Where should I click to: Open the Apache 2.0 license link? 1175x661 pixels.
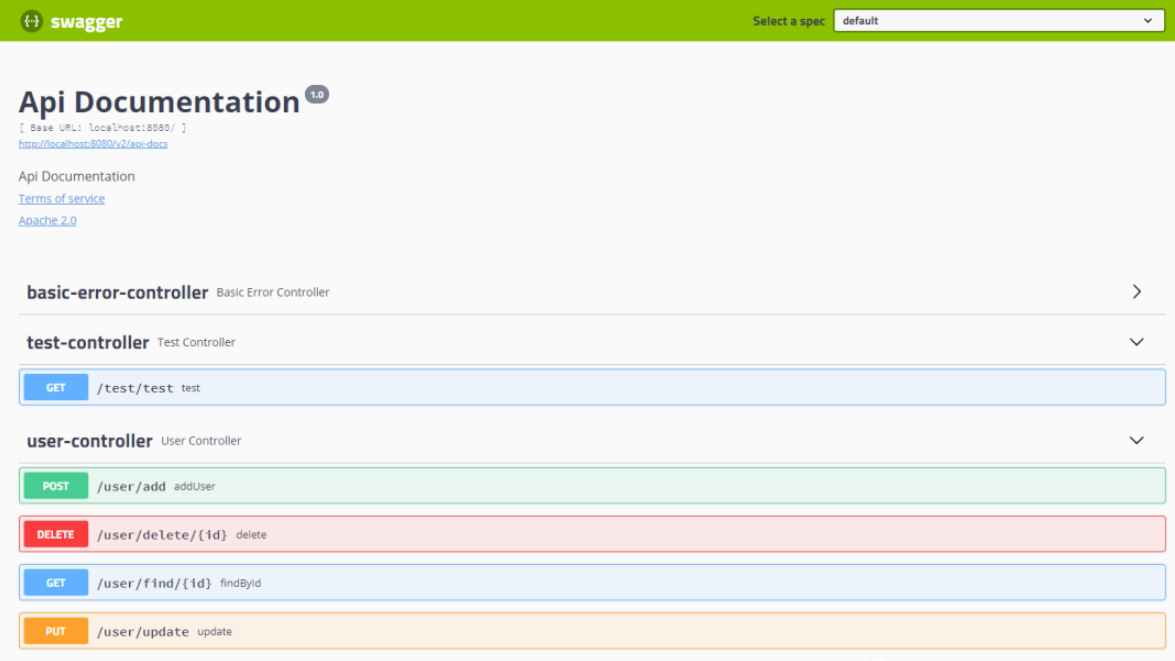[47, 221]
